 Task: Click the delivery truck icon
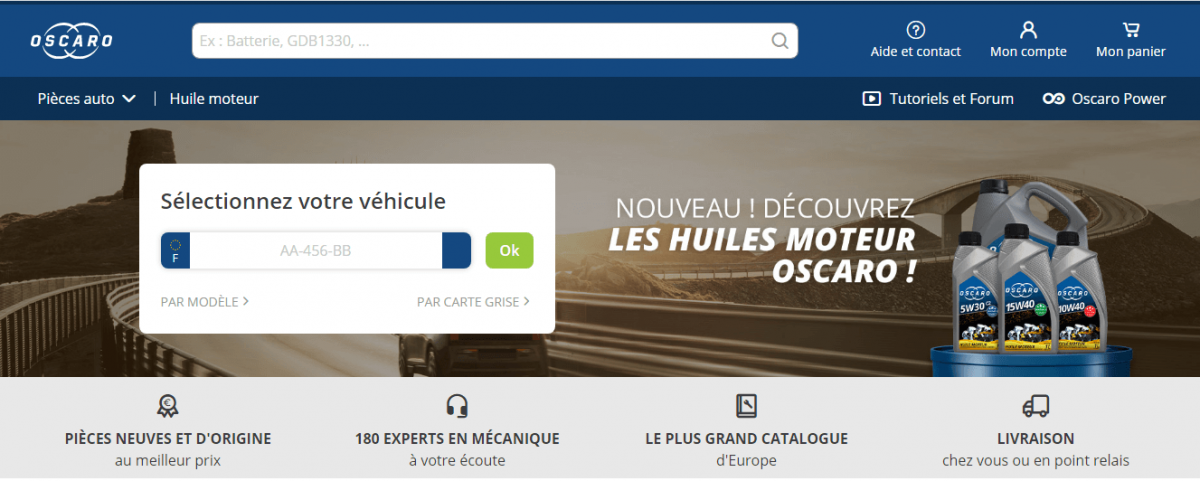tap(1036, 405)
